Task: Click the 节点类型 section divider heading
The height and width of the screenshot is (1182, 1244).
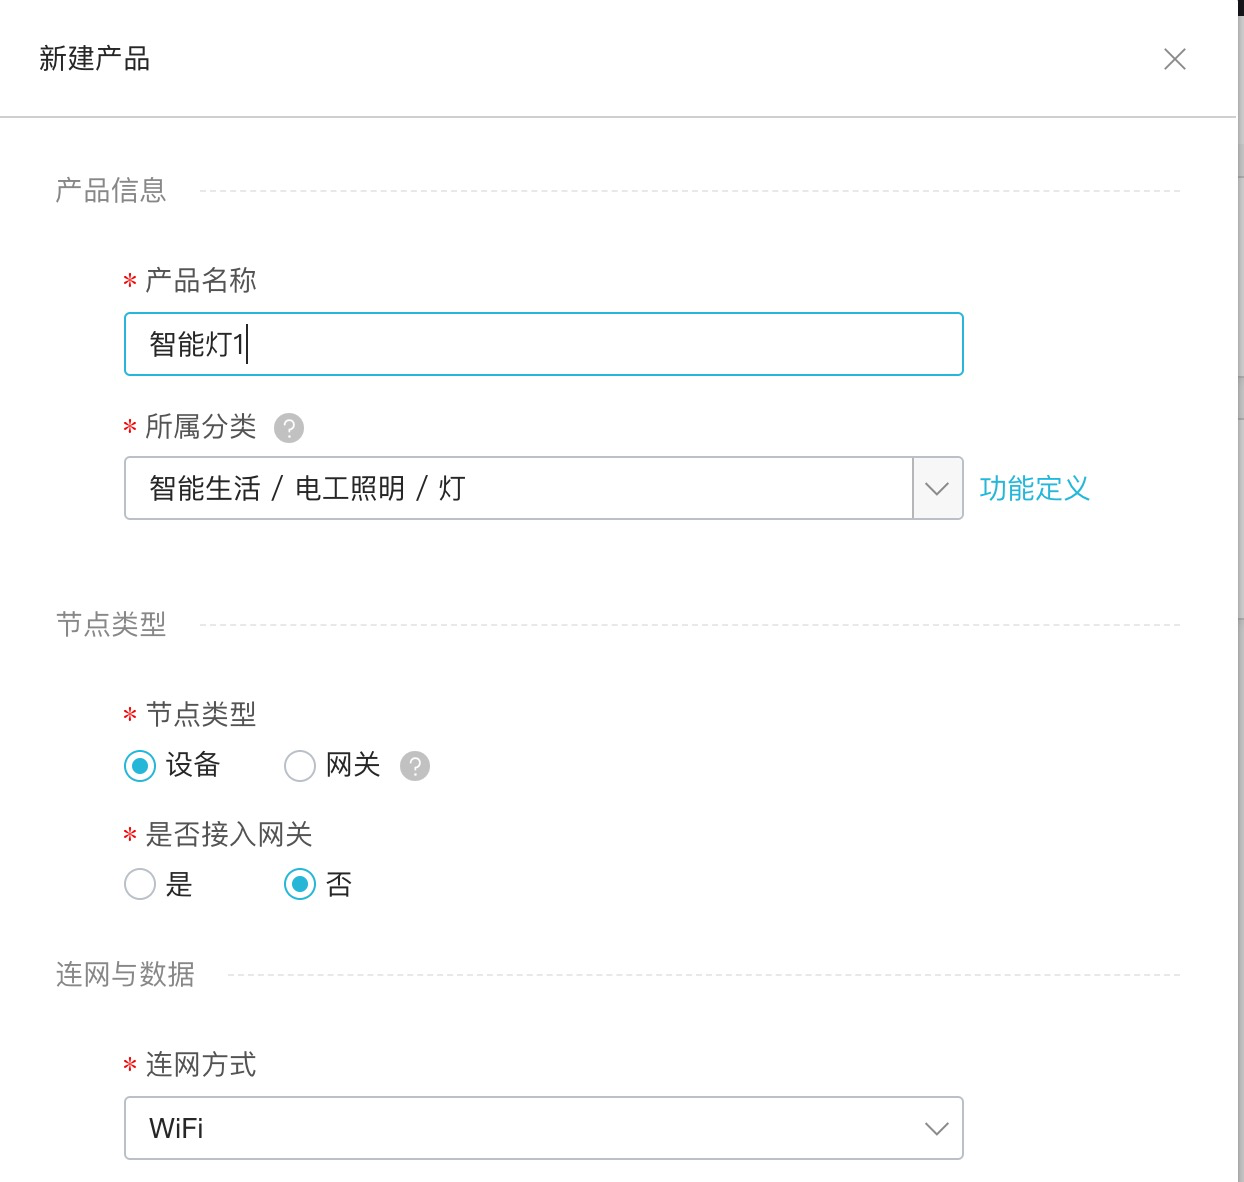Action: pyautogui.click(x=111, y=625)
